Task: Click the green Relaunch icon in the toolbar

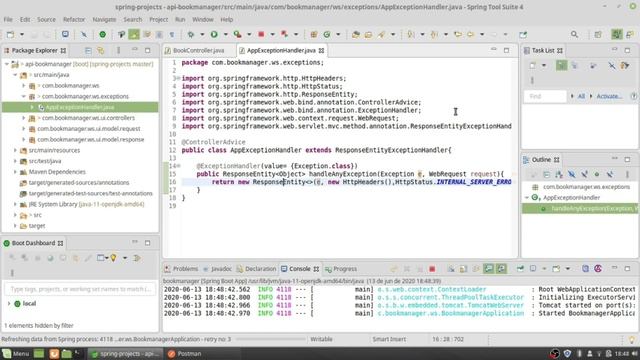Action: [102, 35]
